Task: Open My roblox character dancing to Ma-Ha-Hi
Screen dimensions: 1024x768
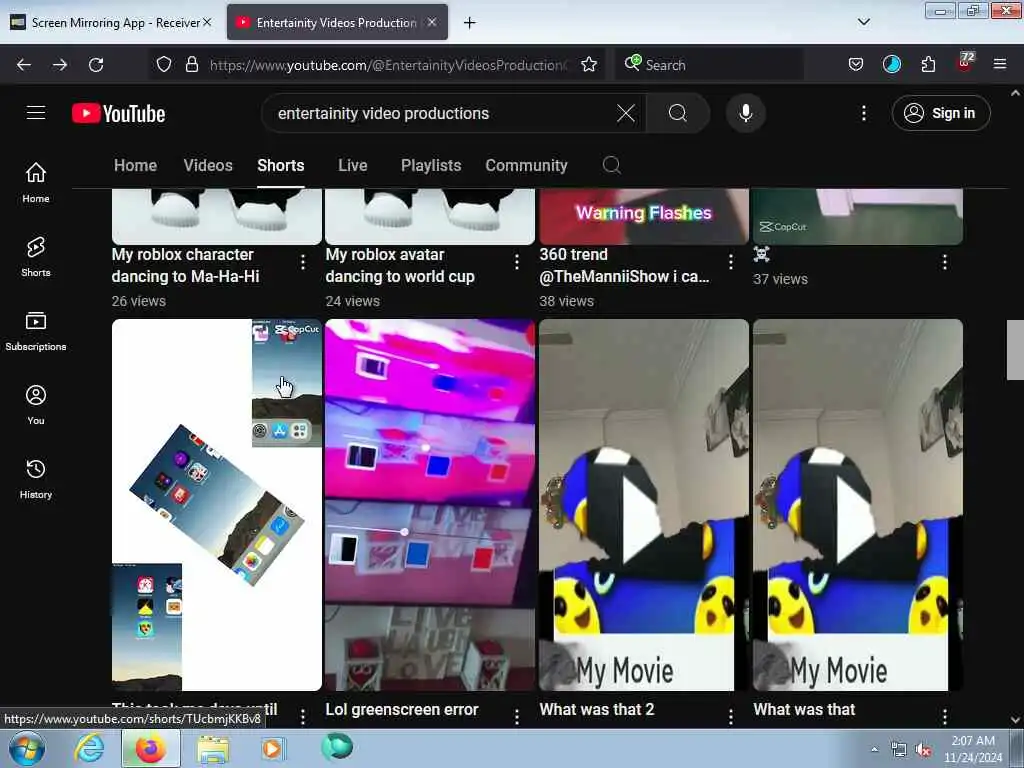Action: [x=185, y=265]
